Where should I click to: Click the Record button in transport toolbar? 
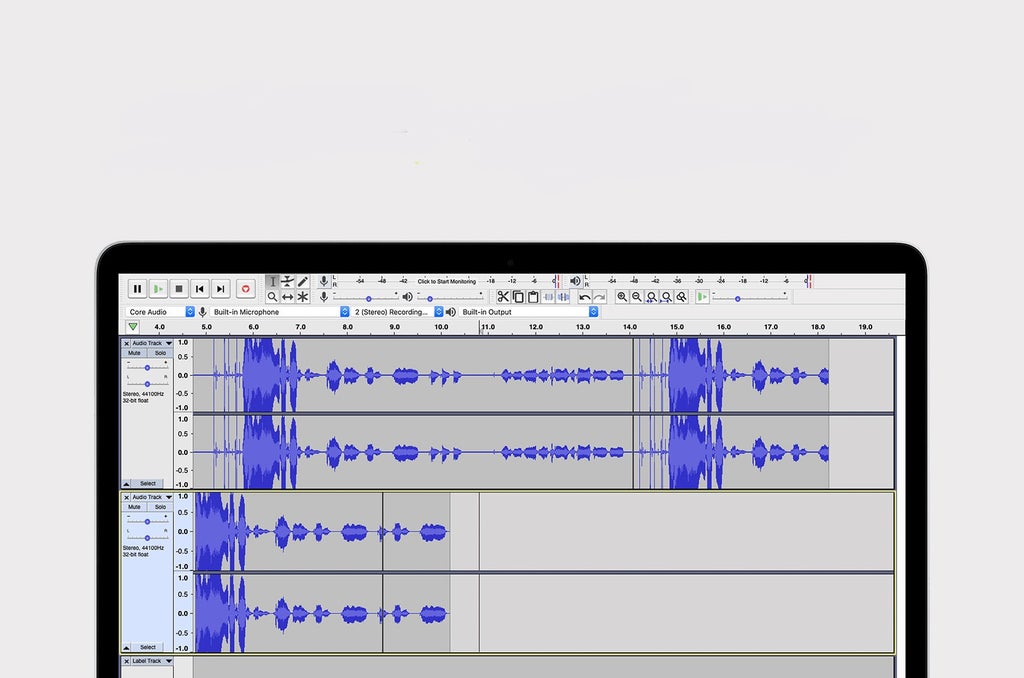click(245, 289)
